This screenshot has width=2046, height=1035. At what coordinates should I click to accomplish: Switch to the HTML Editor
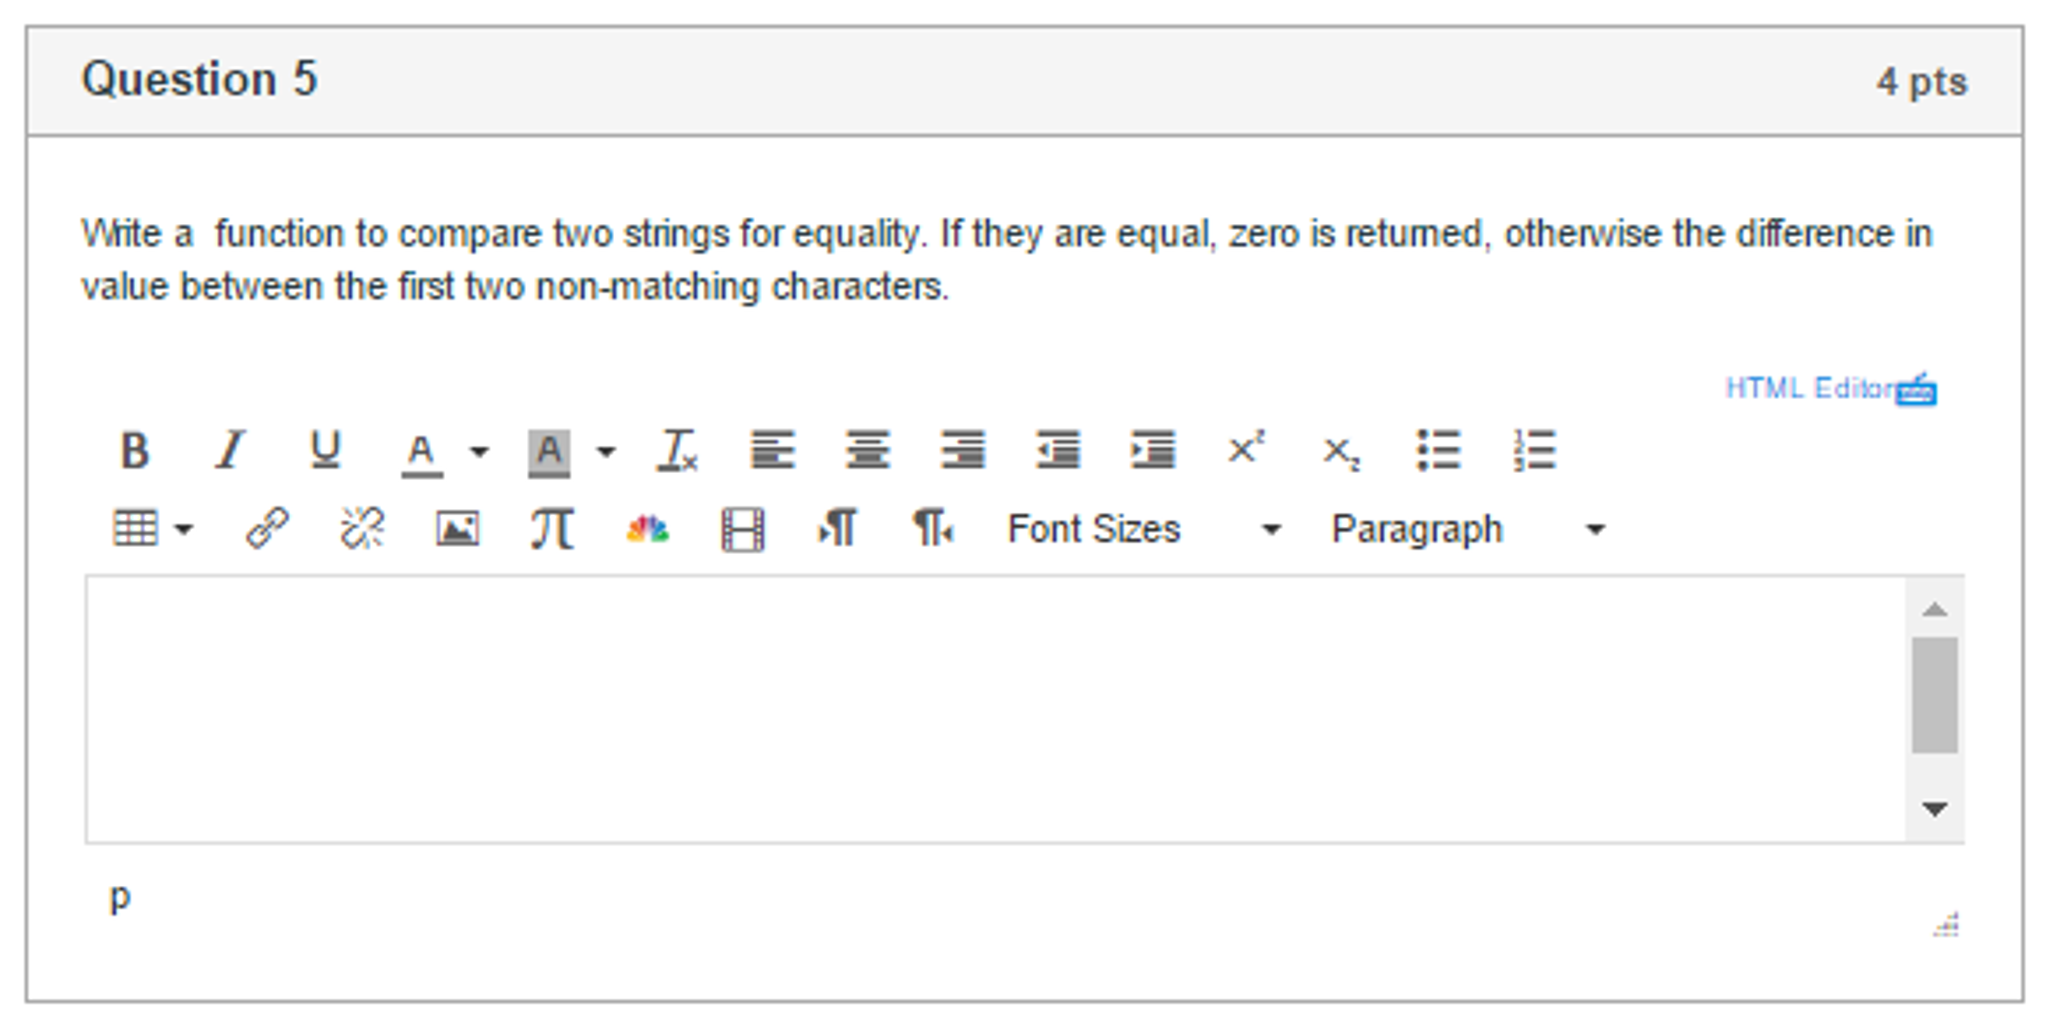[1810, 389]
